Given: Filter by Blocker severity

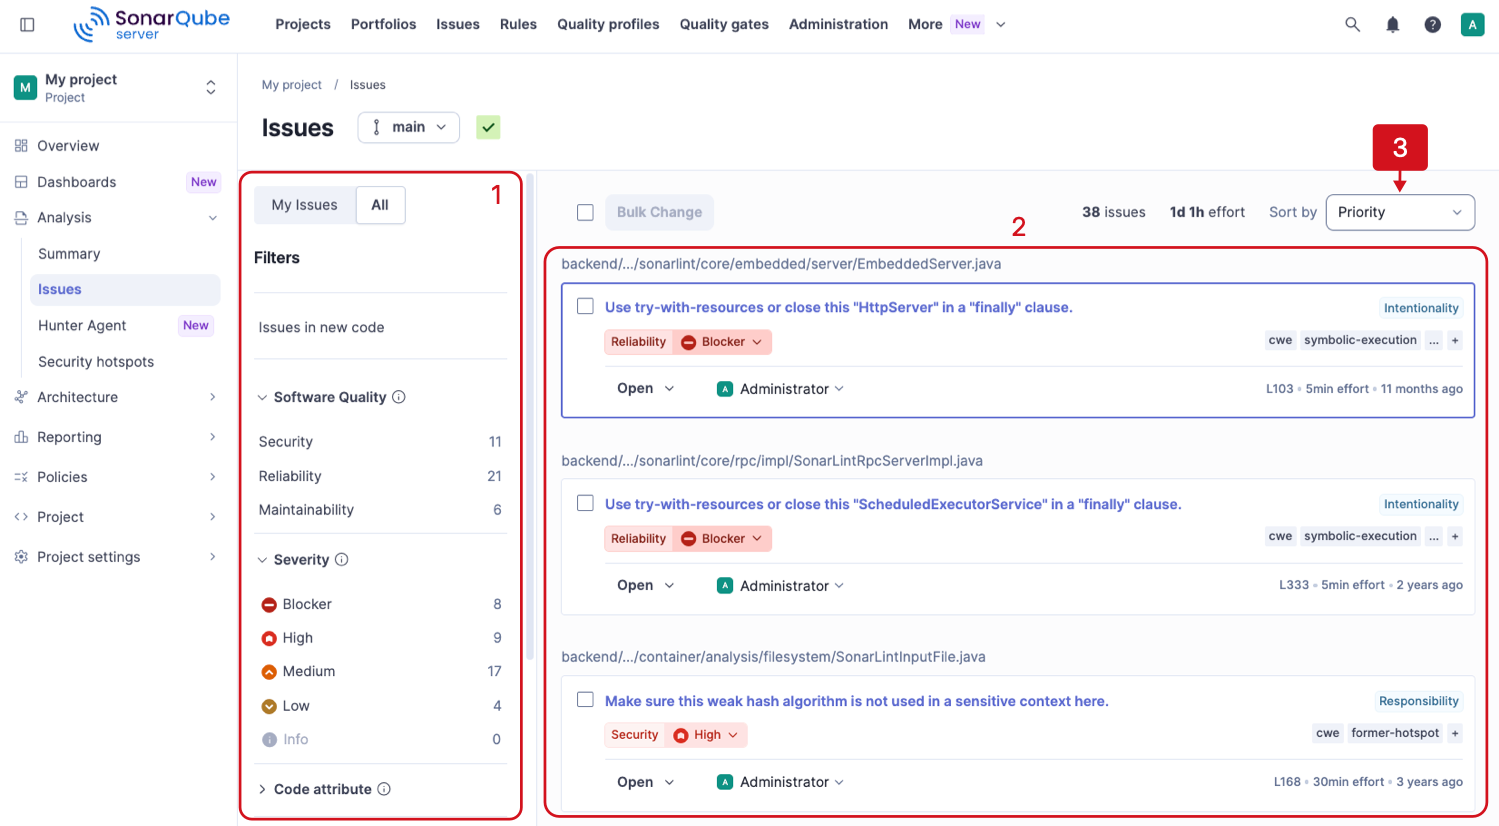Looking at the screenshot, I should [x=381, y=604].
